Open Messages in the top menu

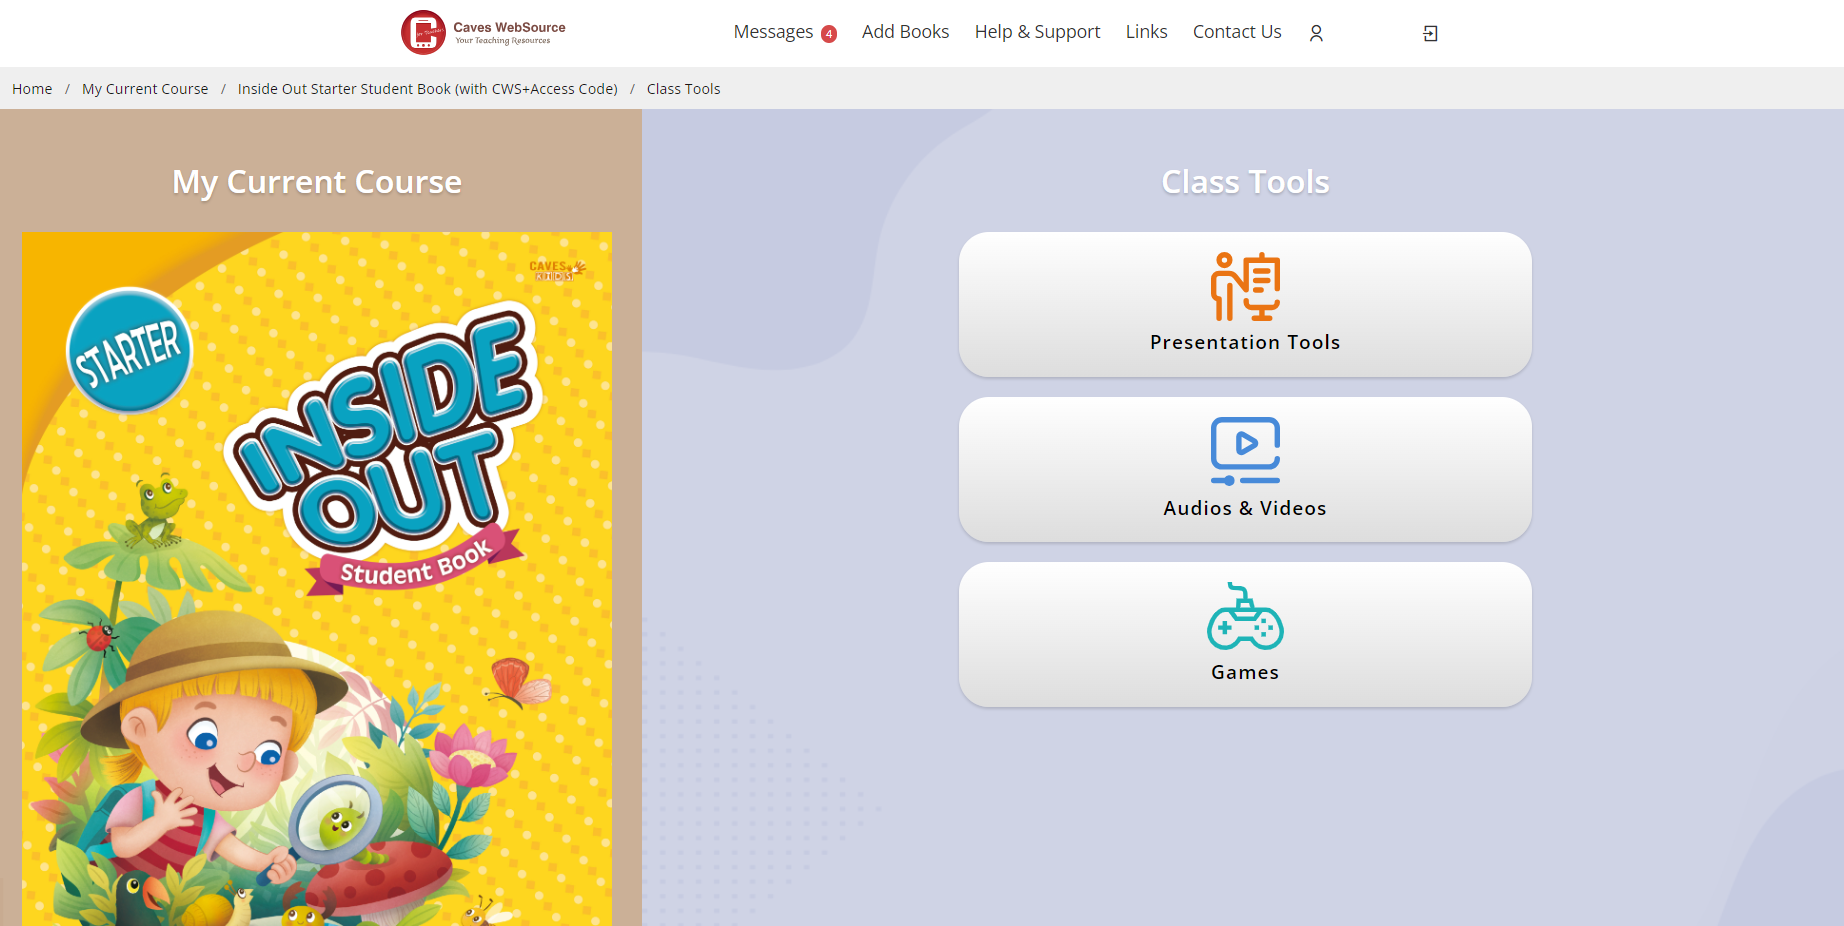(x=773, y=32)
